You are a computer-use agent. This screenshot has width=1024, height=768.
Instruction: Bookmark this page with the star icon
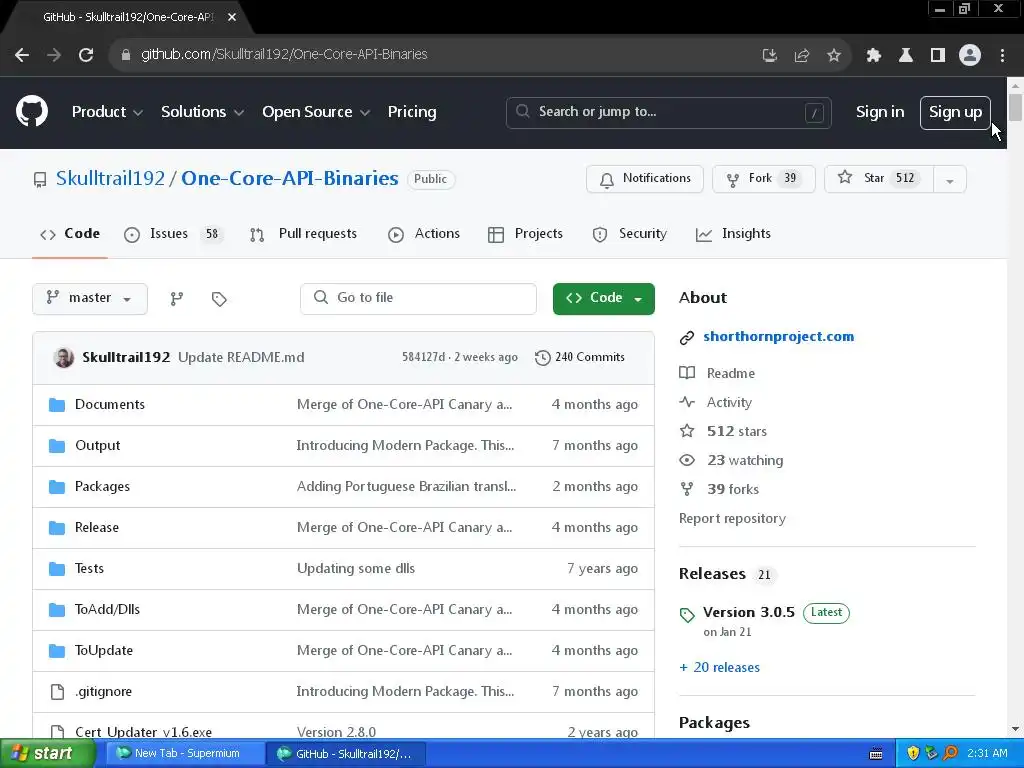[834, 56]
